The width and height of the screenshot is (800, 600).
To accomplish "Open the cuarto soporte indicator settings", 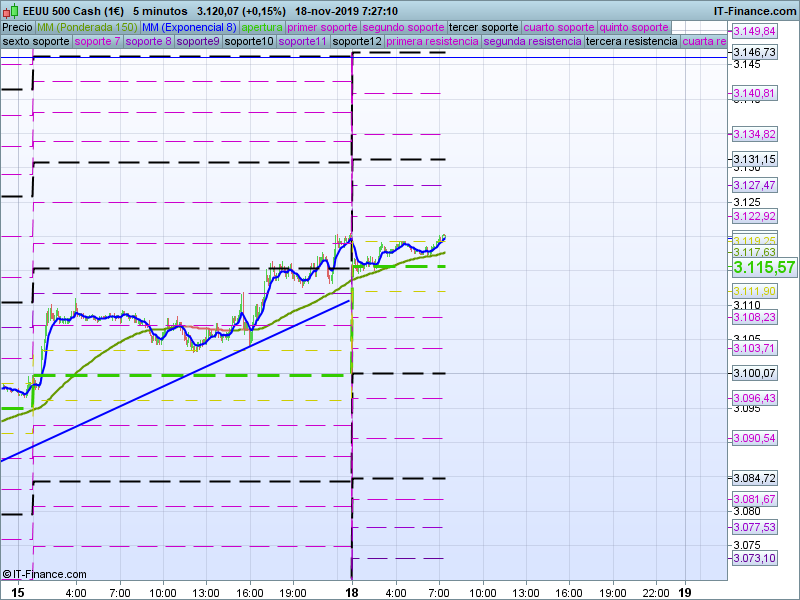I will pos(559,27).
